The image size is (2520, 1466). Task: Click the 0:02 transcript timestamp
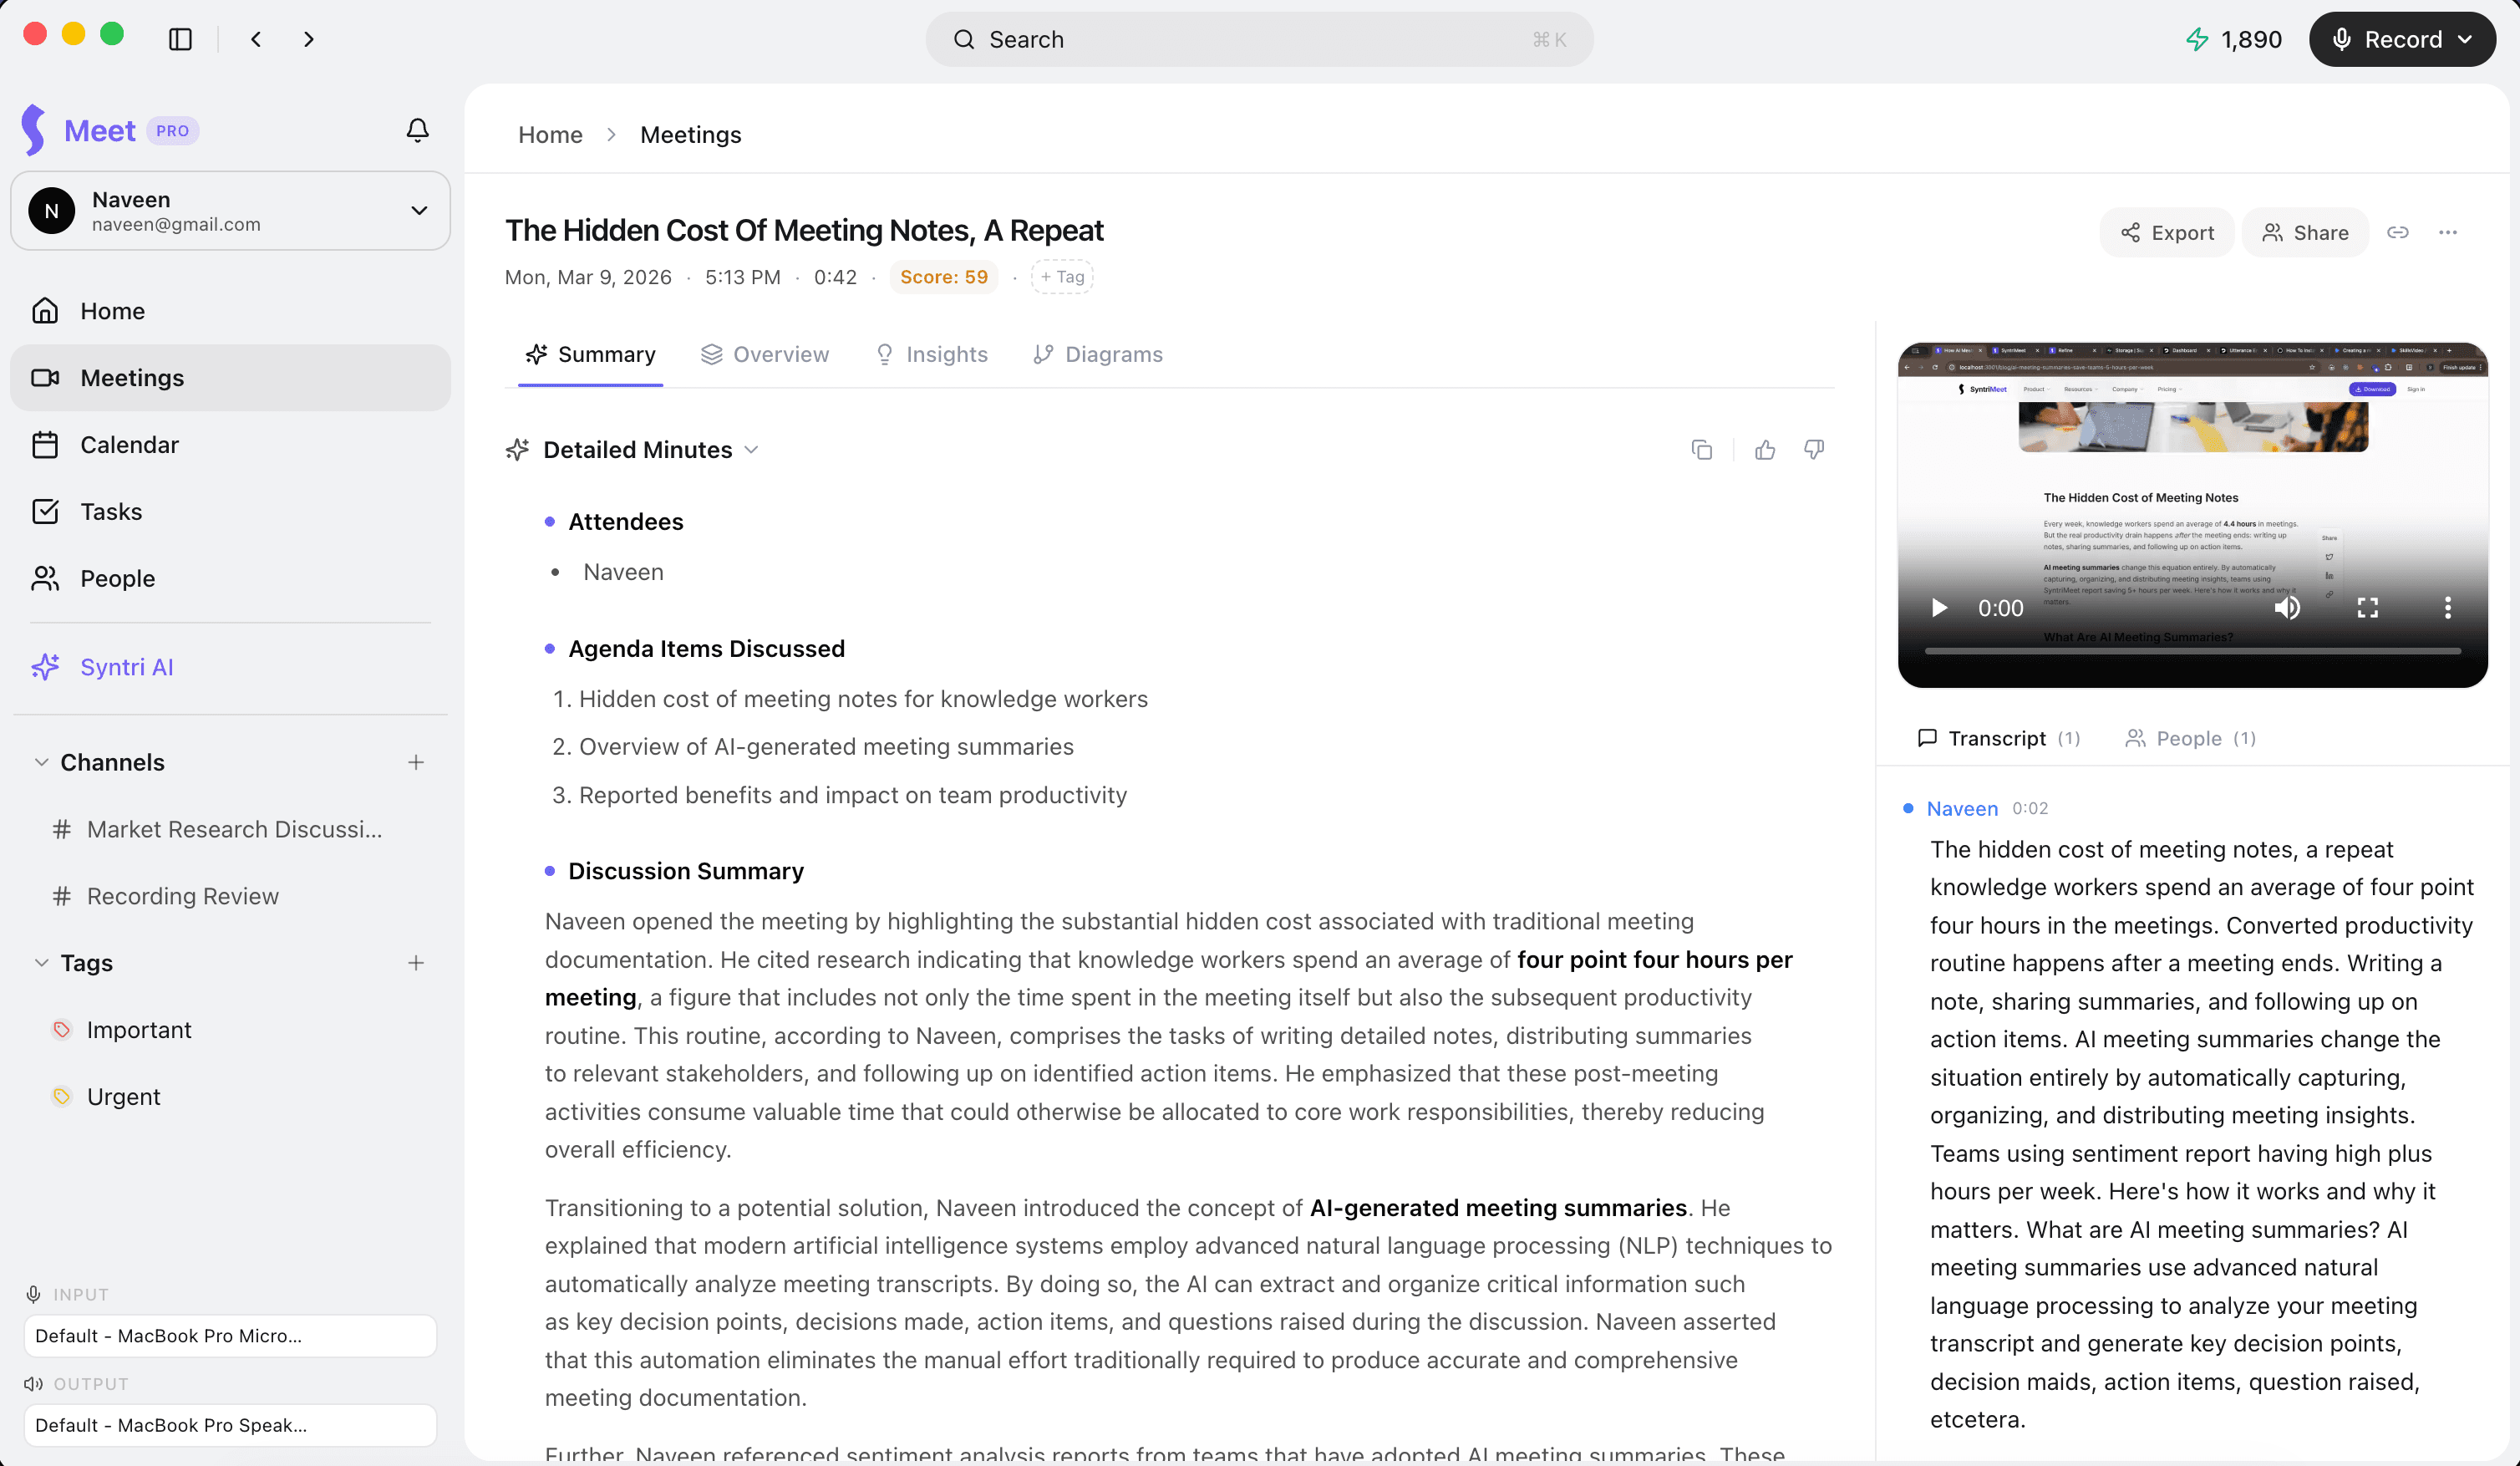pos(2030,808)
